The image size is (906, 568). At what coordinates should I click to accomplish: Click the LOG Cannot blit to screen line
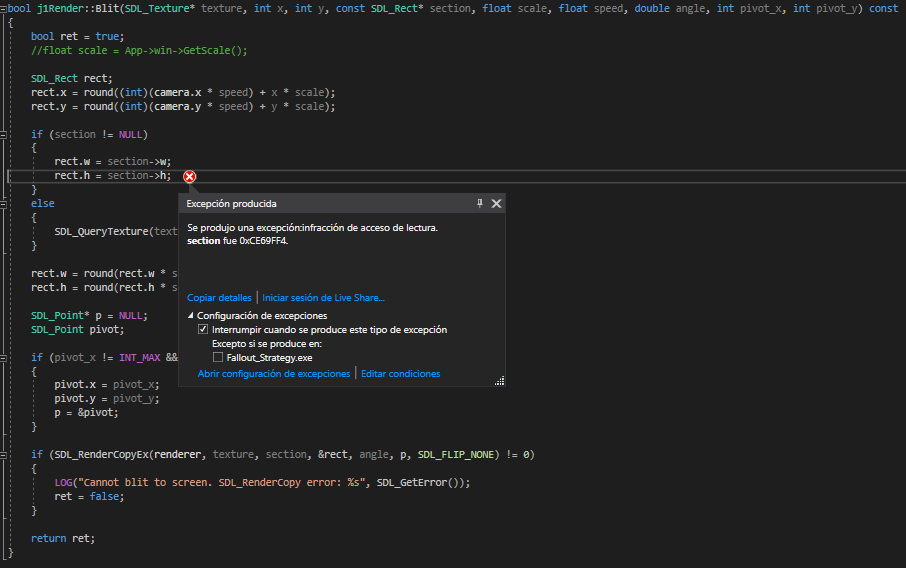click(x=262, y=482)
